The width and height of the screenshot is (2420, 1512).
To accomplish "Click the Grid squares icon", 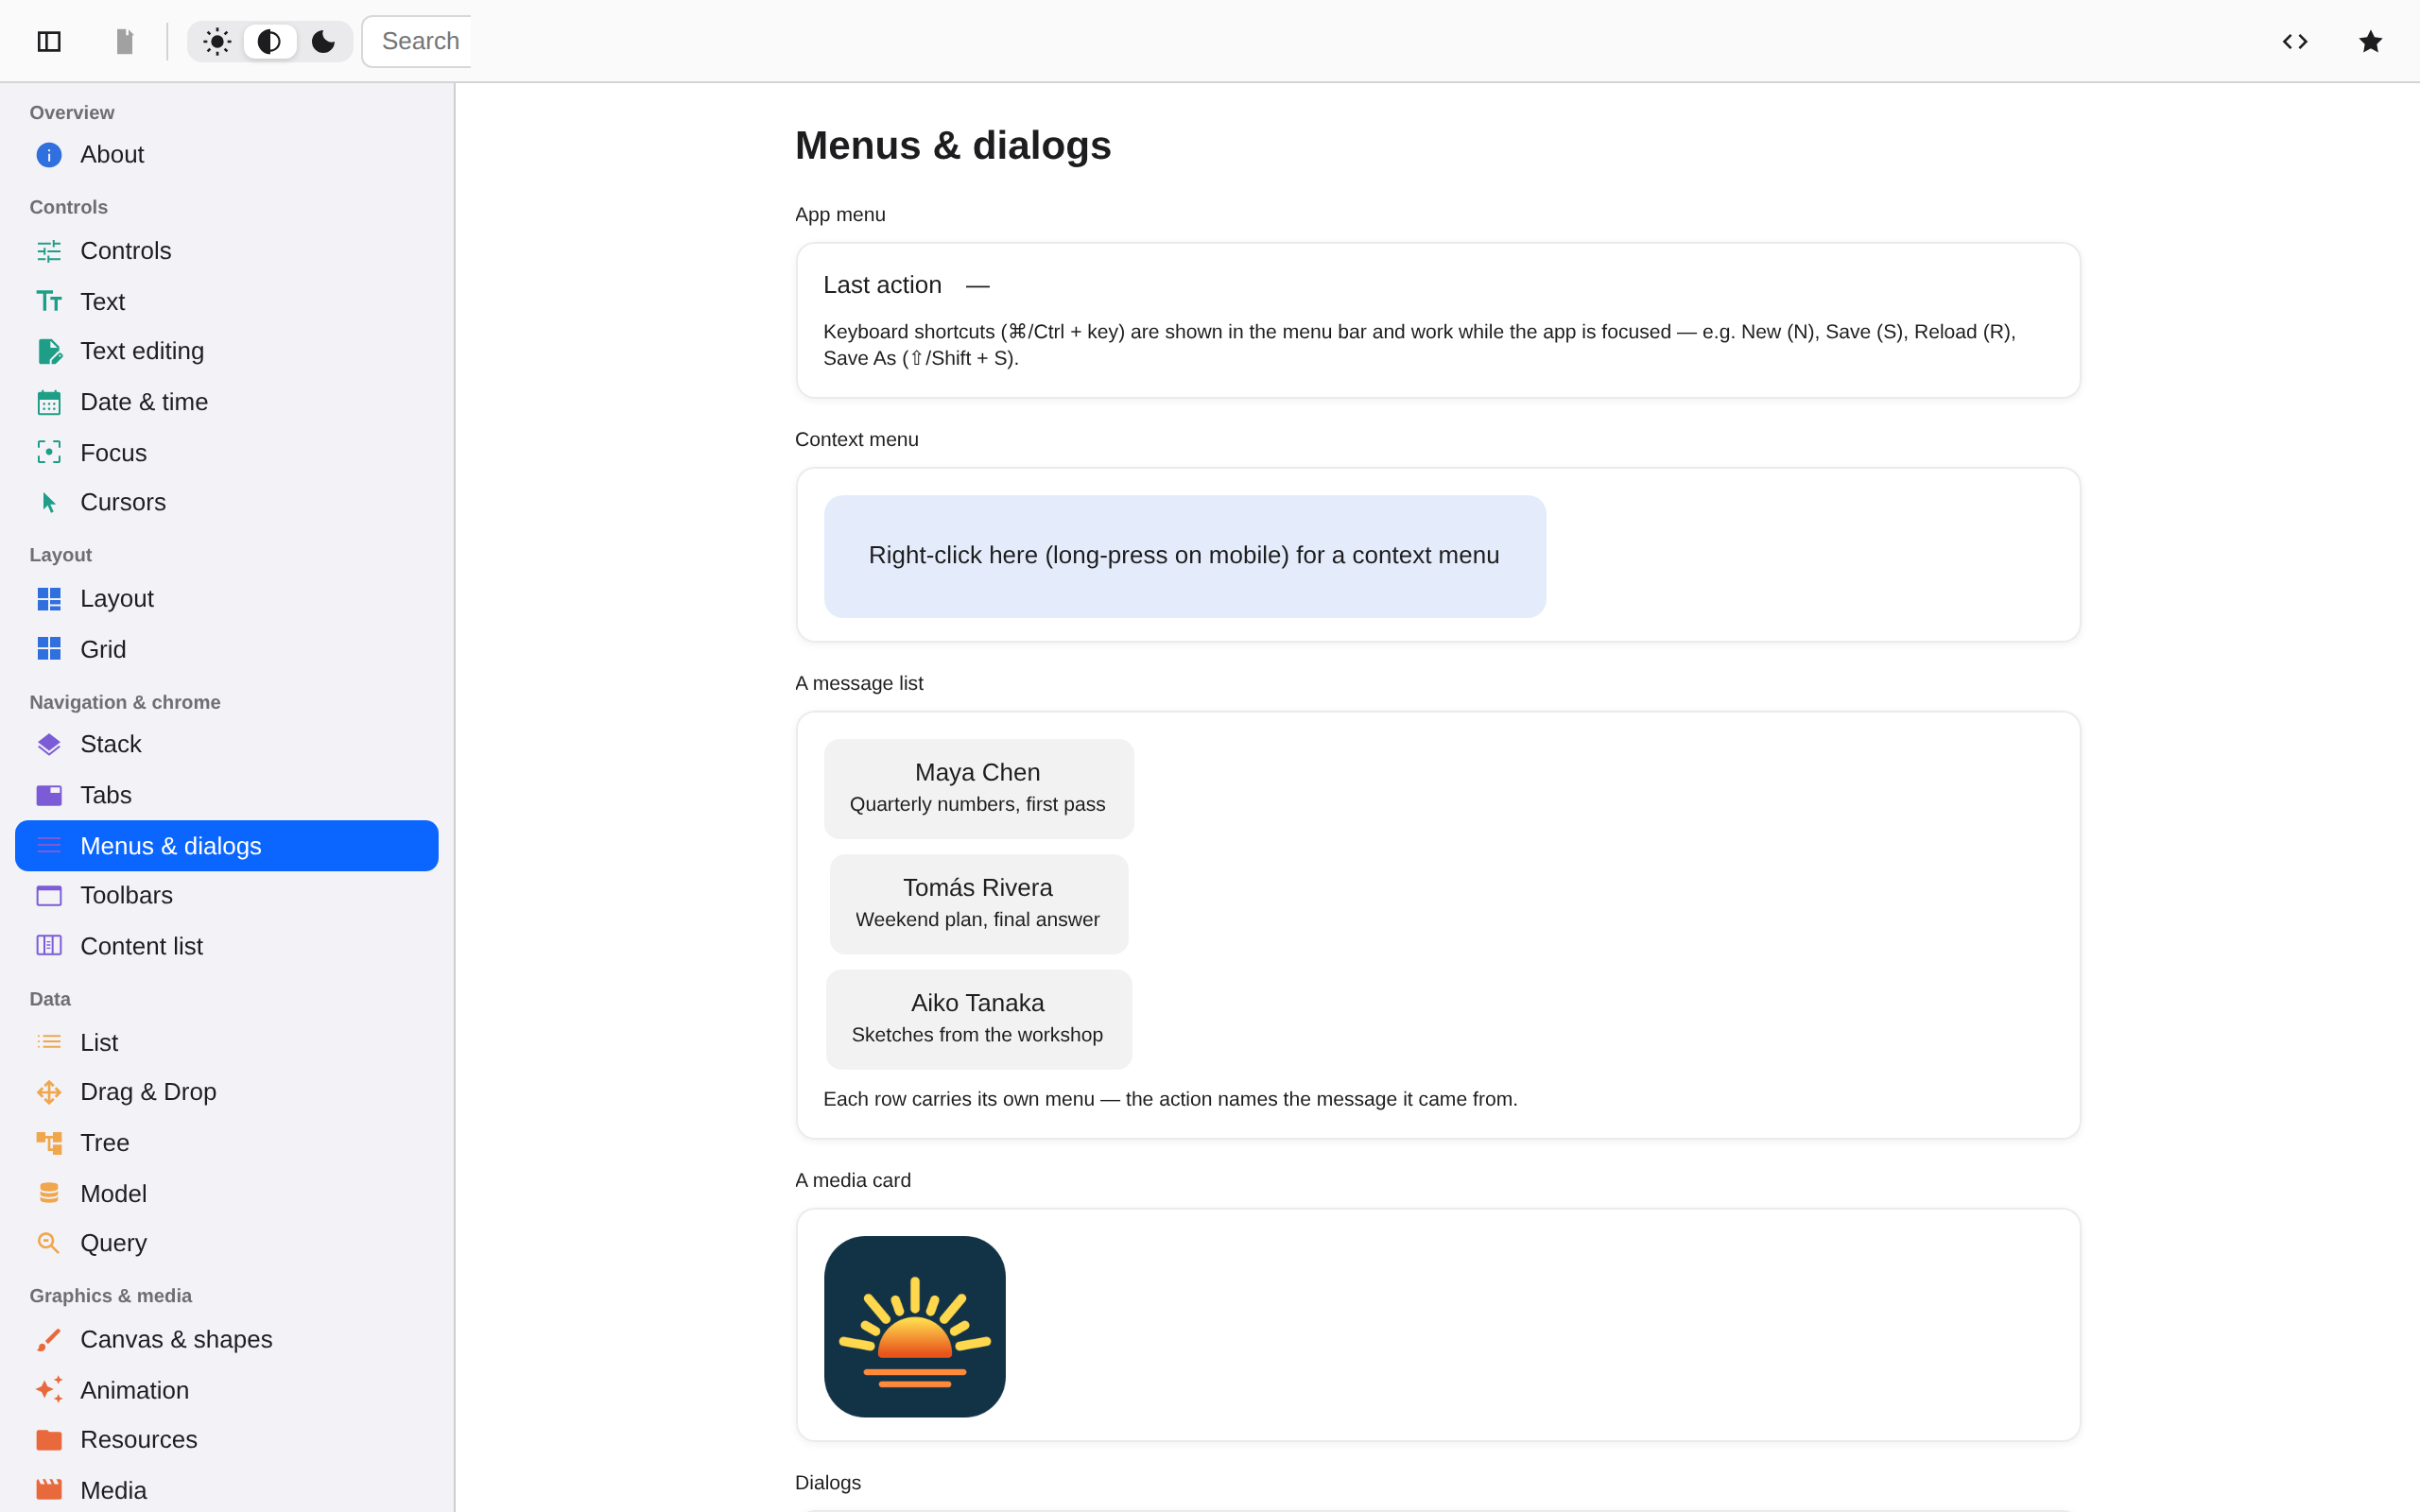I will click(x=49, y=649).
